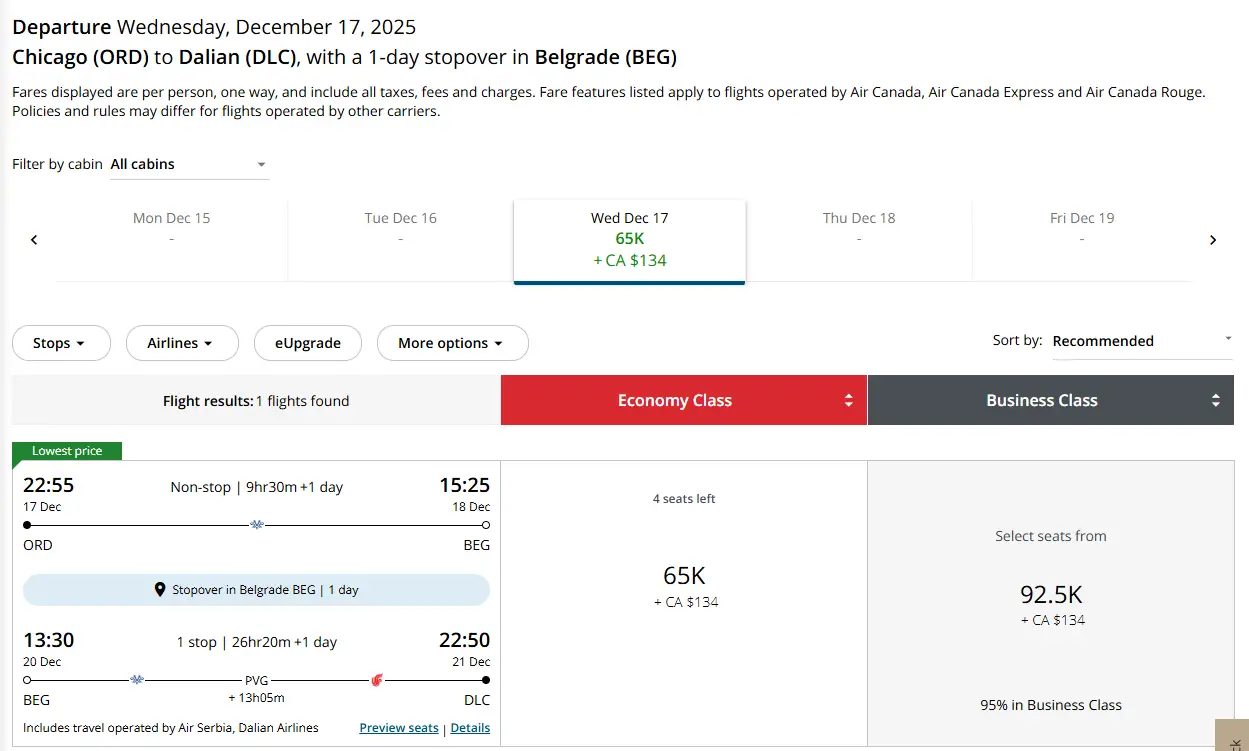Expand the More options dropdown
The width and height of the screenshot is (1249, 751).
pyautogui.click(x=452, y=343)
